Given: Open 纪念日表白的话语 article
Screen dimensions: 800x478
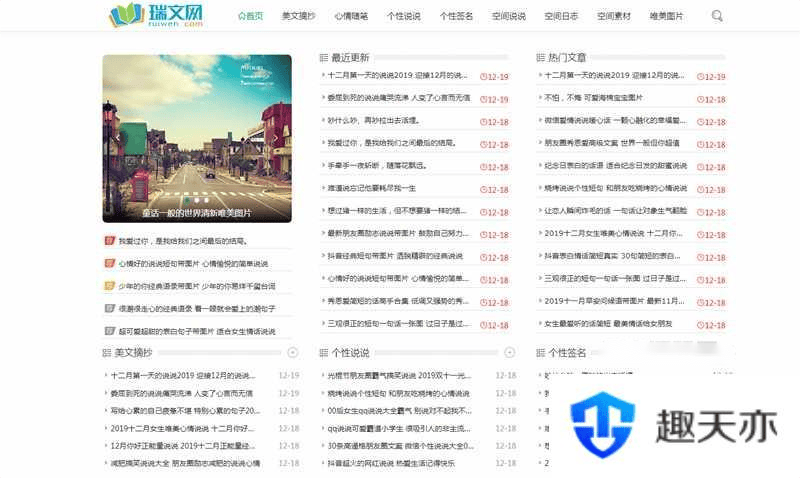Looking at the screenshot, I should (615, 165).
